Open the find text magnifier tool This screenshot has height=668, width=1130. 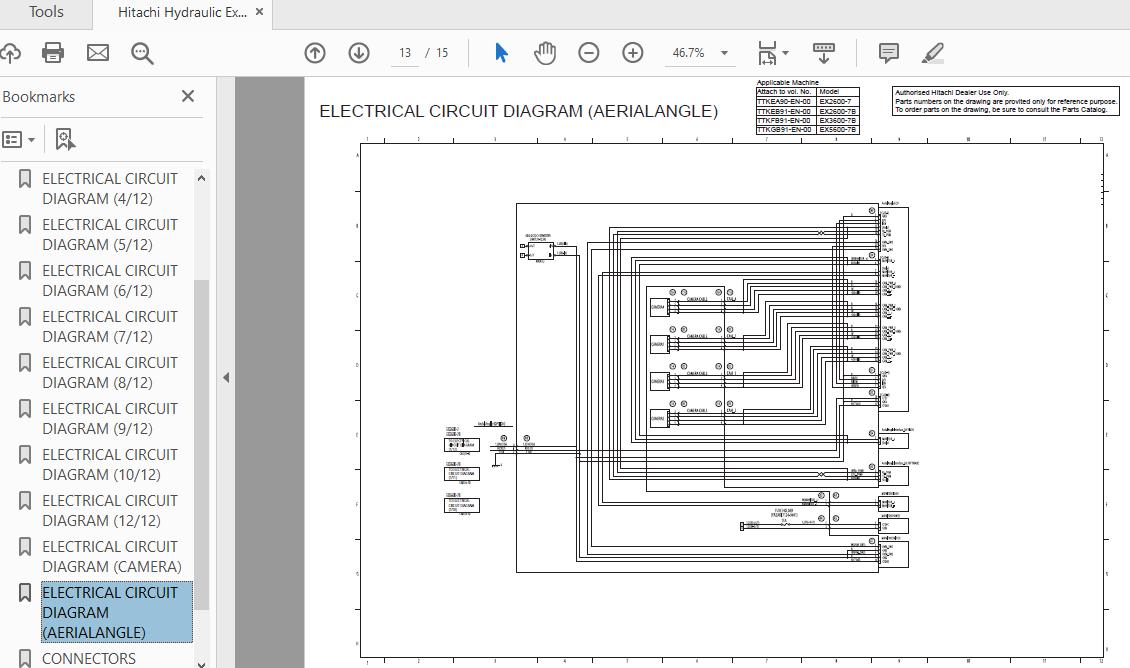click(x=142, y=53)
